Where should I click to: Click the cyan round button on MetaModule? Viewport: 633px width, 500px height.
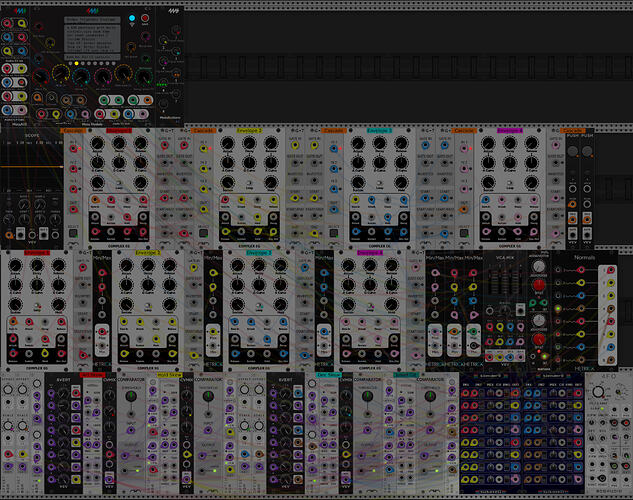[x=132, y=18]
